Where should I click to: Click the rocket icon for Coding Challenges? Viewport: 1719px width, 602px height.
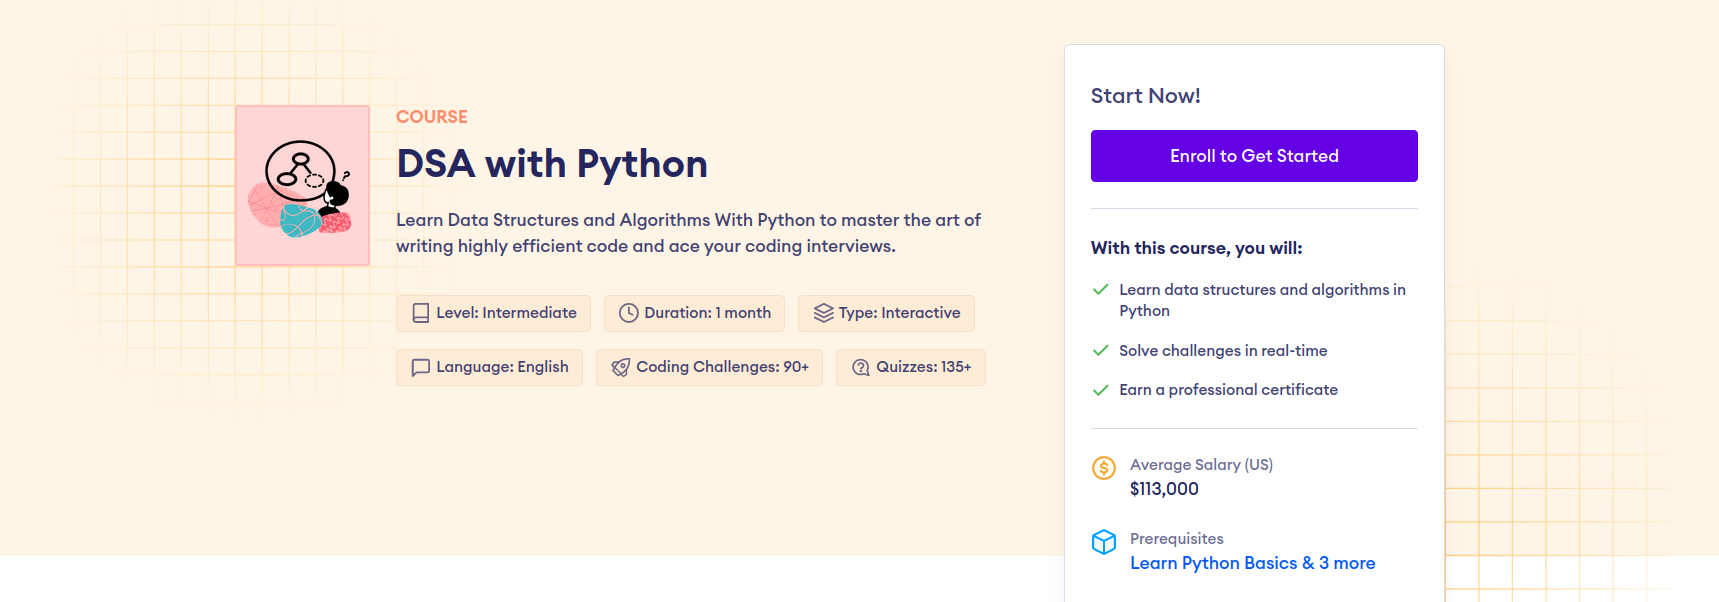pyautogui.click(x=620, y=367)
